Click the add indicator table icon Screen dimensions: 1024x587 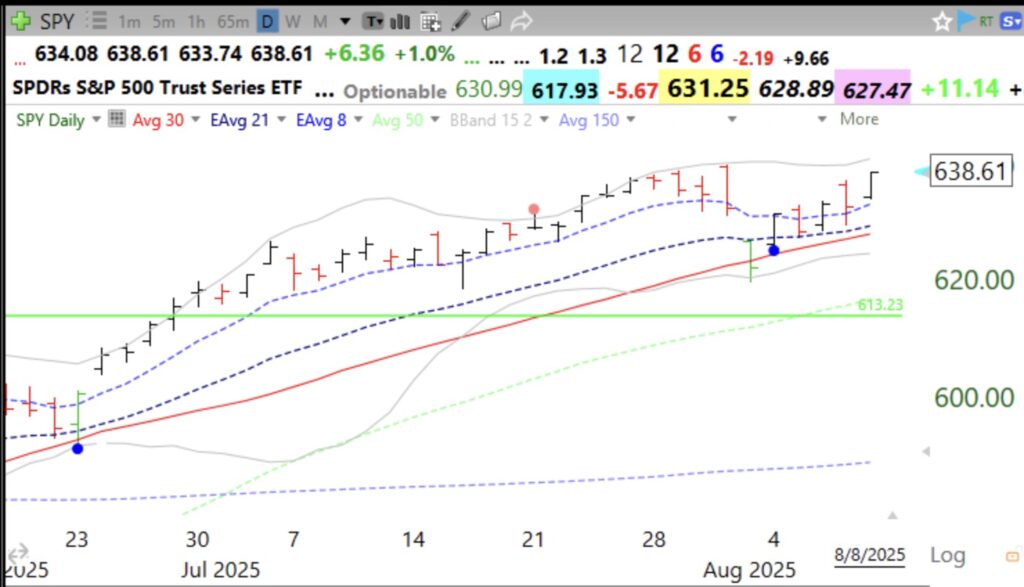(430, 22)
